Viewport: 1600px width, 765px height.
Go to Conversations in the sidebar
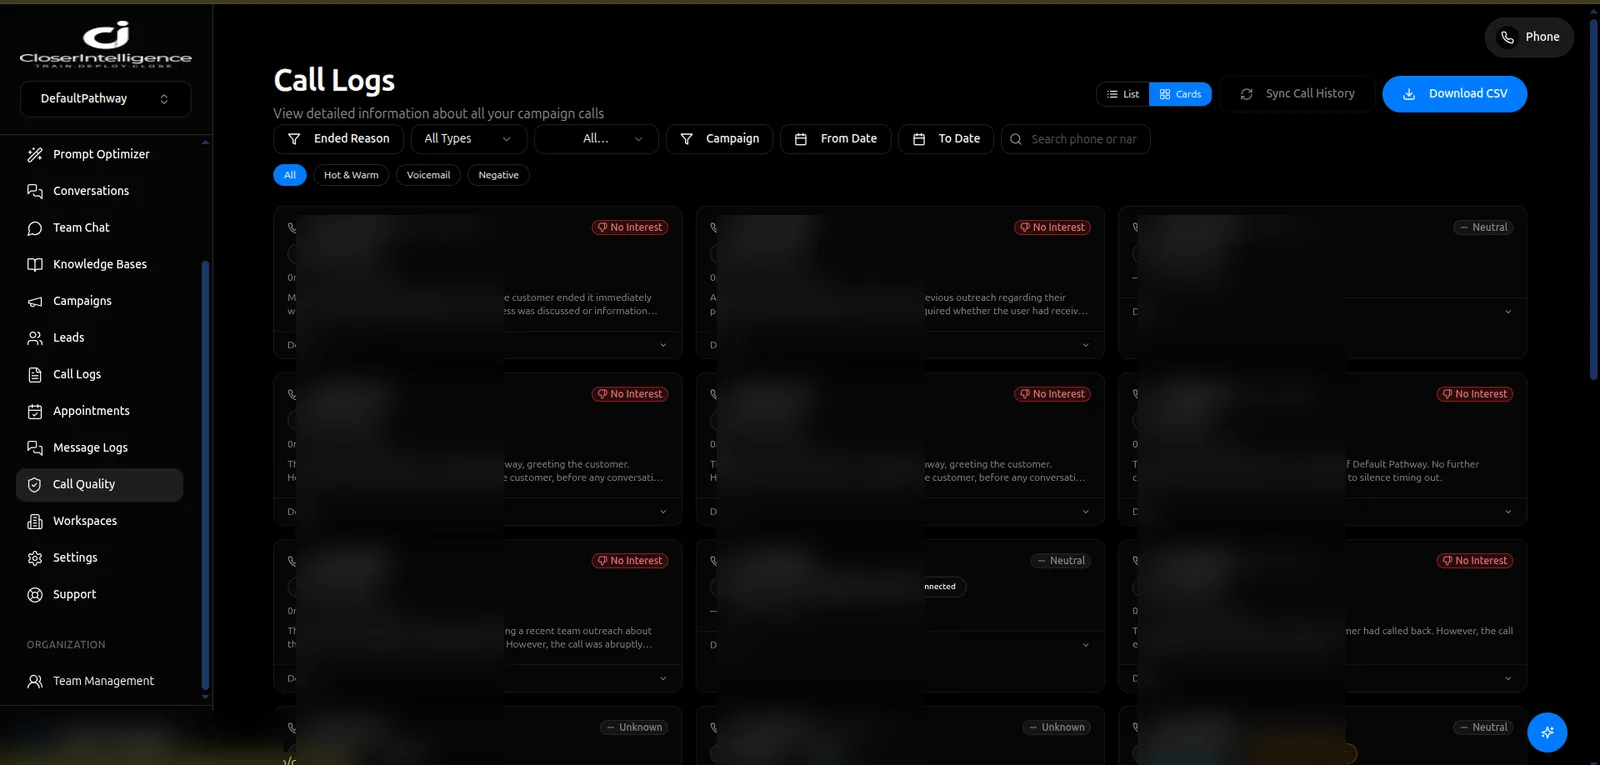point(100,191)
